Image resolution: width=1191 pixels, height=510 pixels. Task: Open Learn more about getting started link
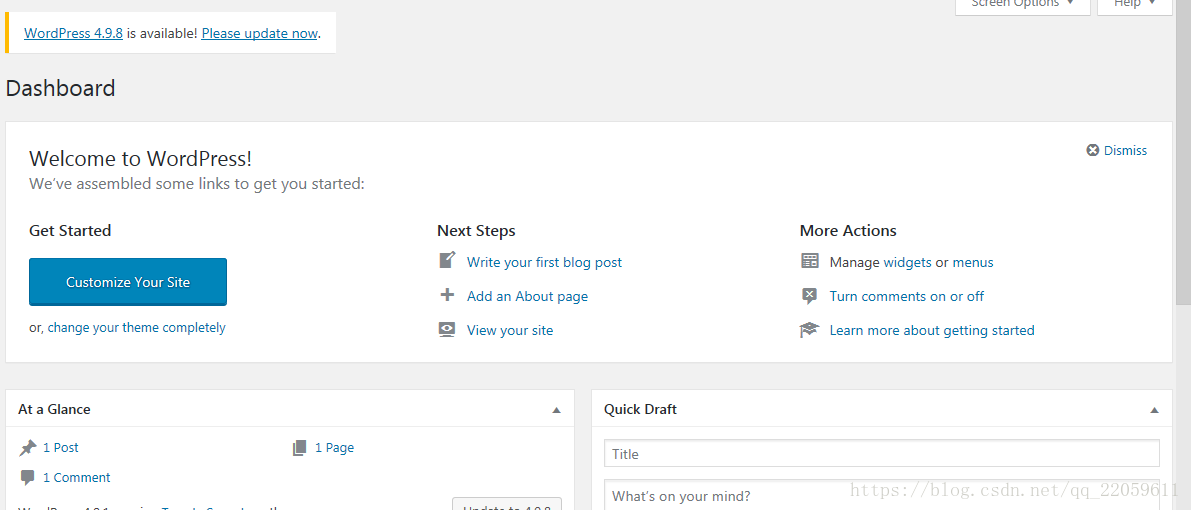coord(932,331)
